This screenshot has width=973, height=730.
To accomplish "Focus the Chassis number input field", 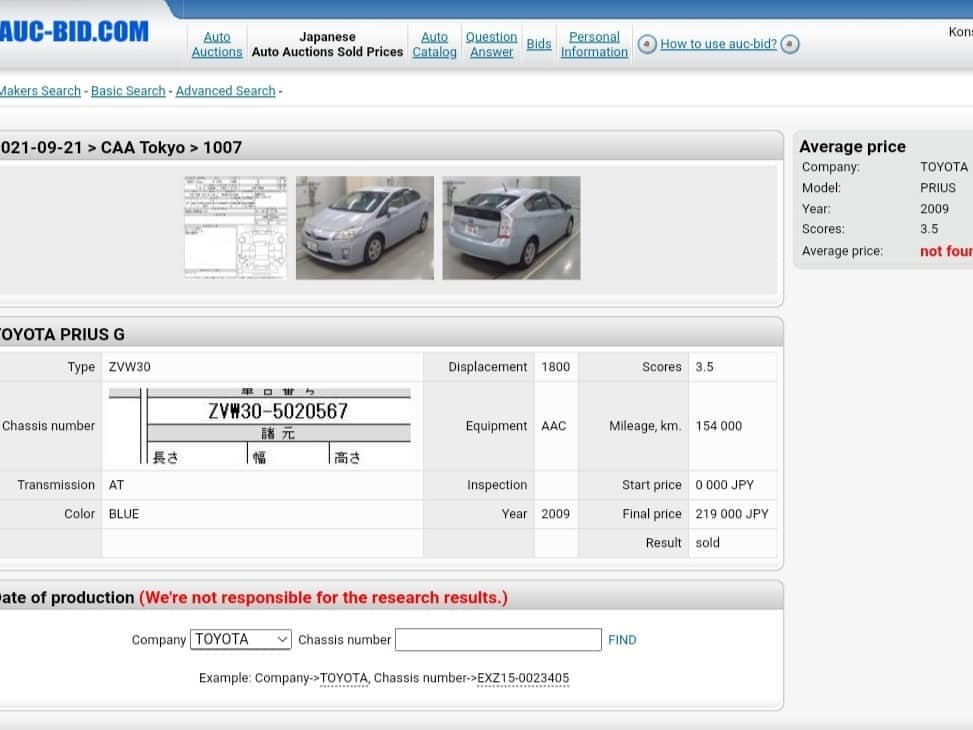I will coord(498,639).
